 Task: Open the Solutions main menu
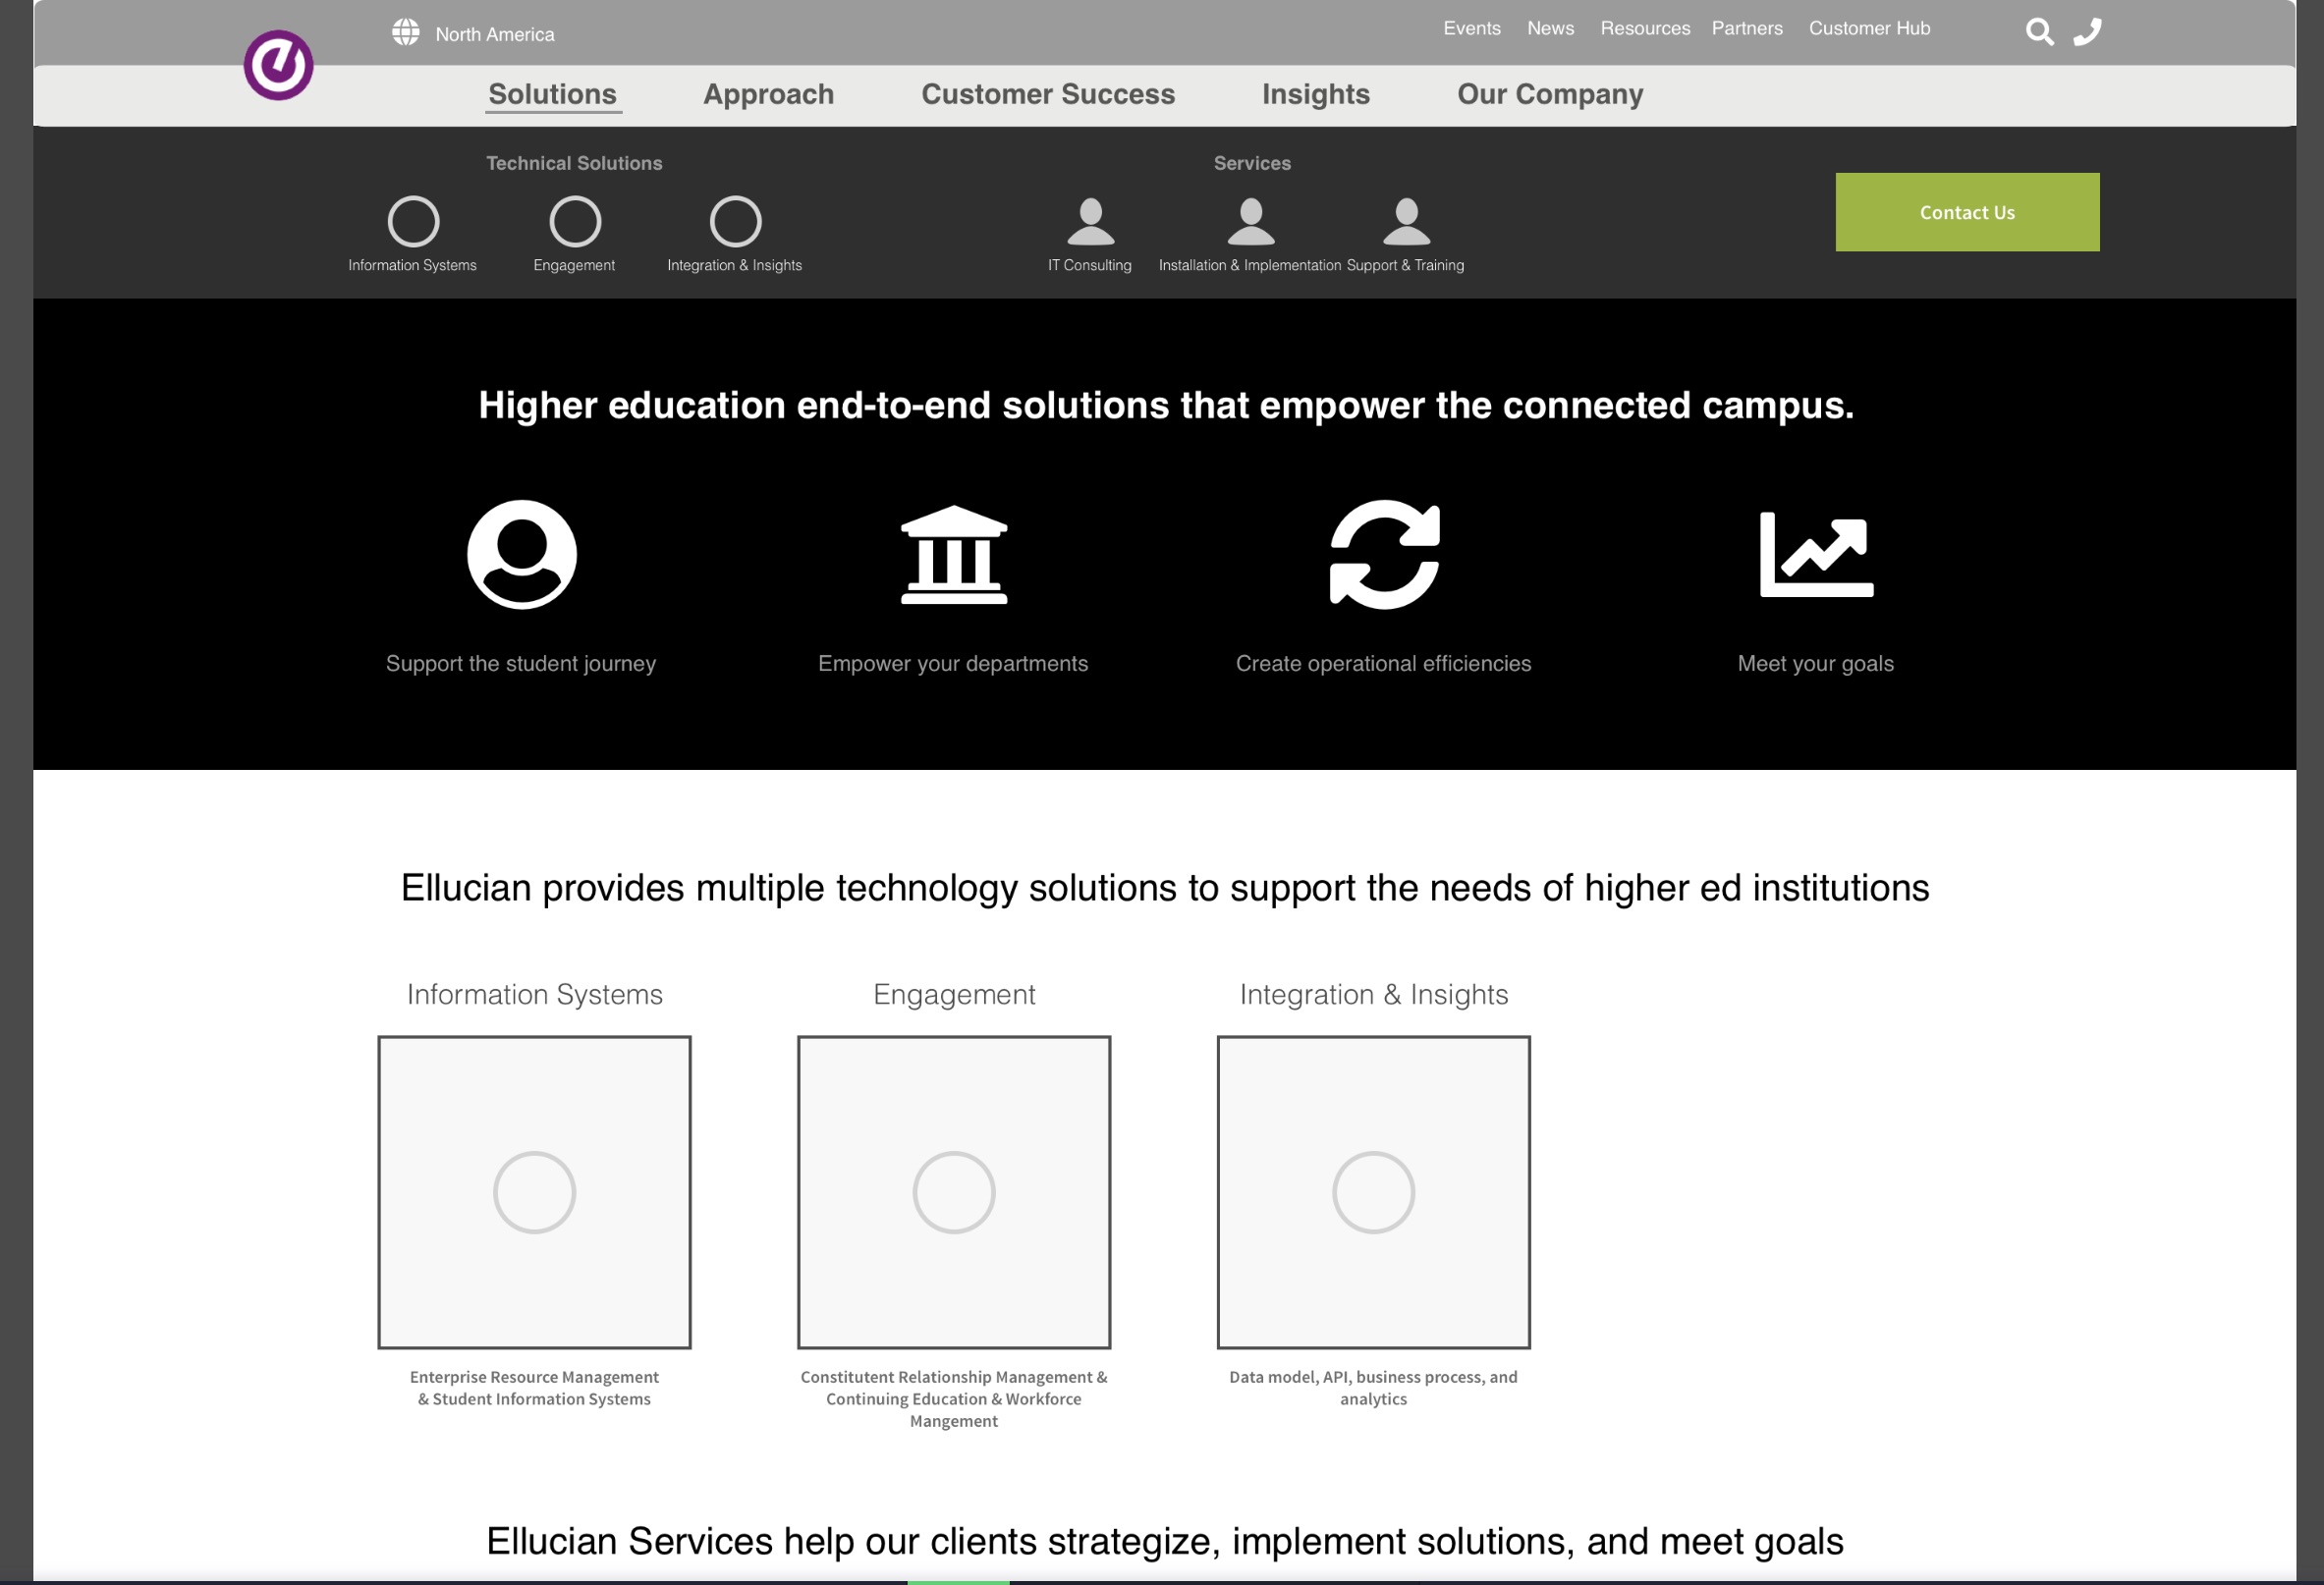(553, 94)
